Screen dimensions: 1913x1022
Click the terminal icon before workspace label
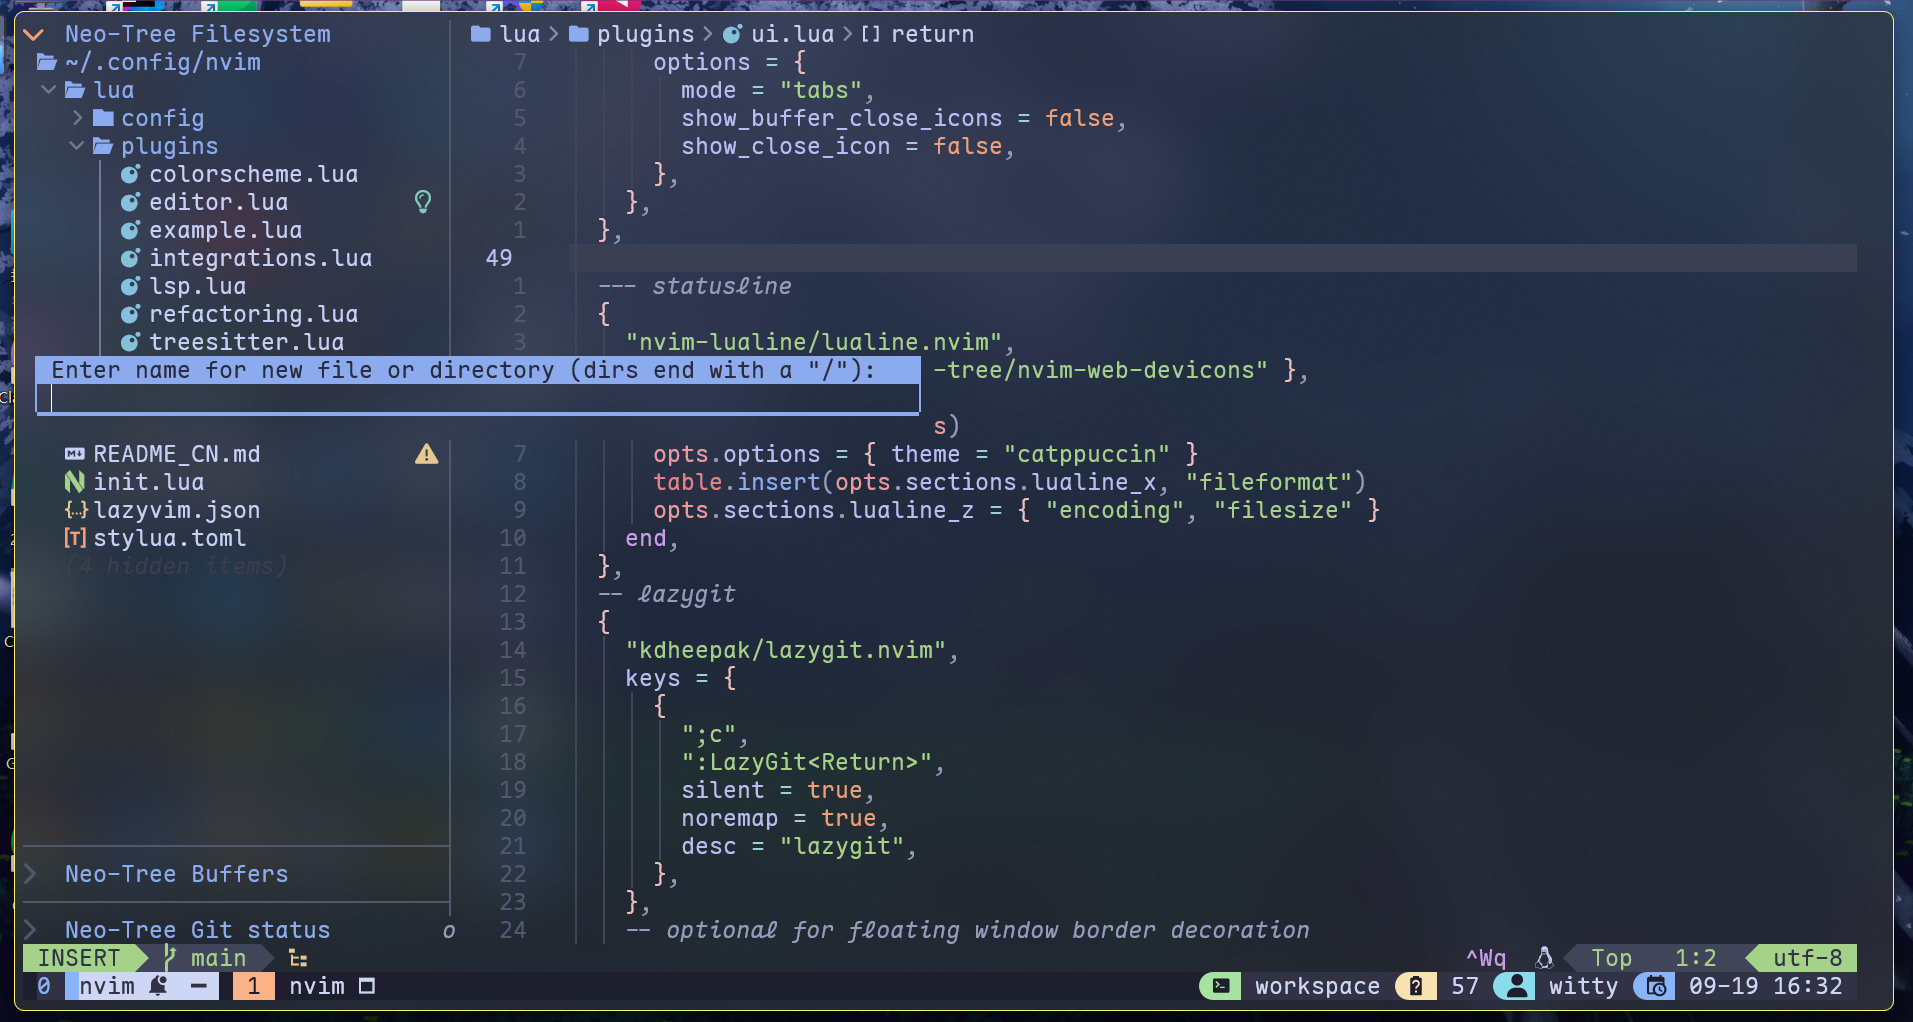click(x=1220, y=986)
